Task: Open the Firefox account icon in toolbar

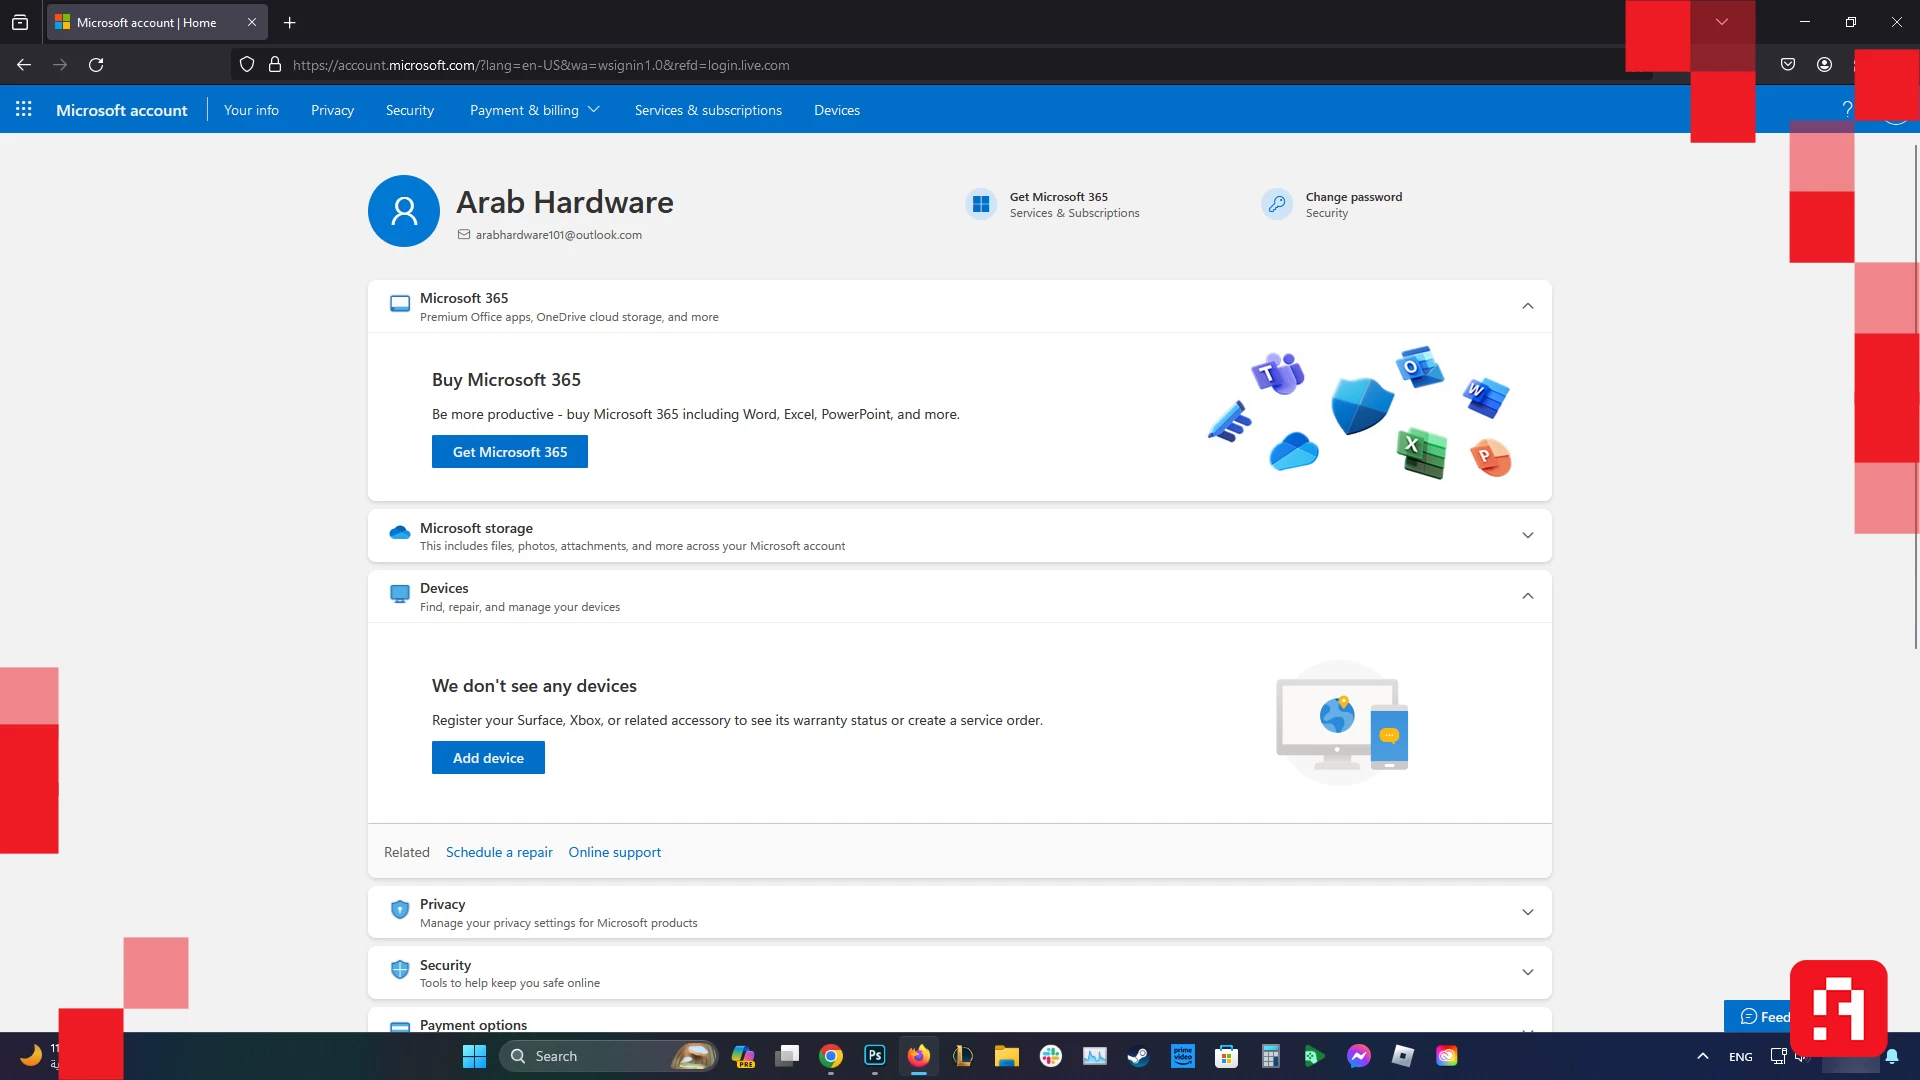Action: pyautogui.click(x=1824, y=65)
